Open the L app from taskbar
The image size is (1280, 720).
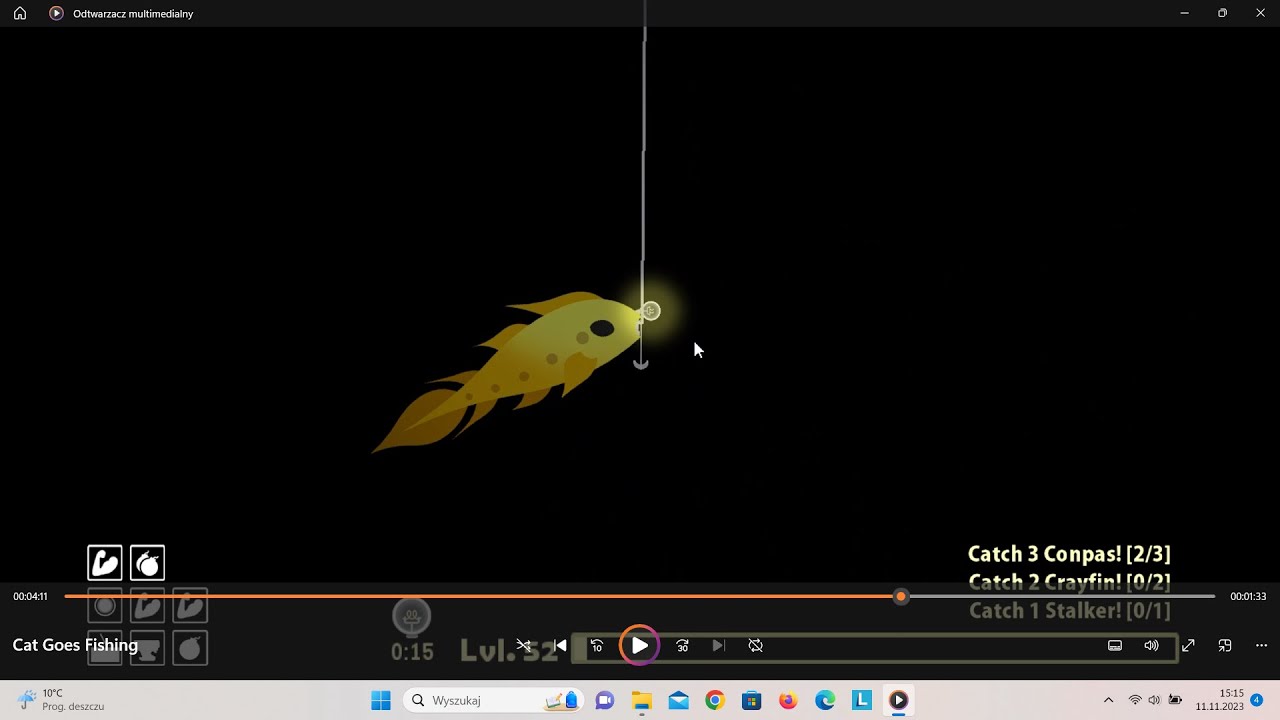(861, 700)
